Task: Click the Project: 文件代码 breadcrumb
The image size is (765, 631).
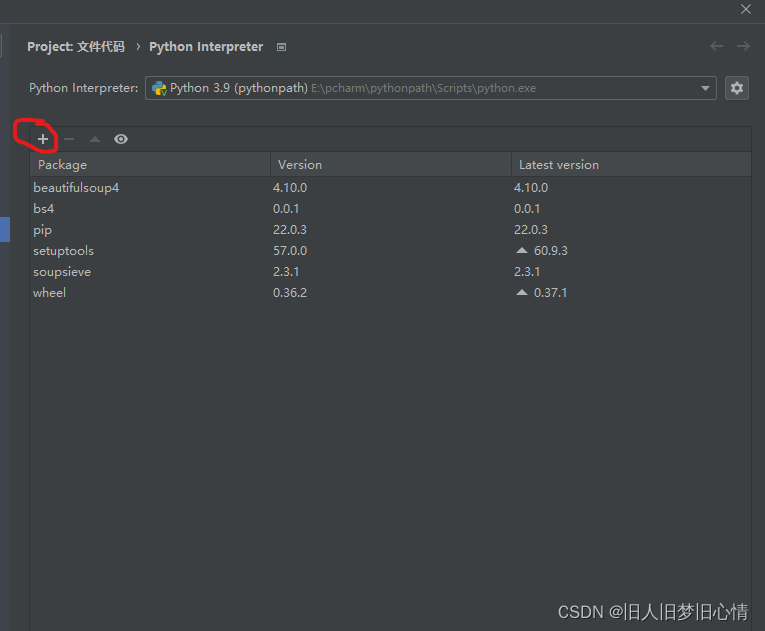Action: (x=76, y=47)
